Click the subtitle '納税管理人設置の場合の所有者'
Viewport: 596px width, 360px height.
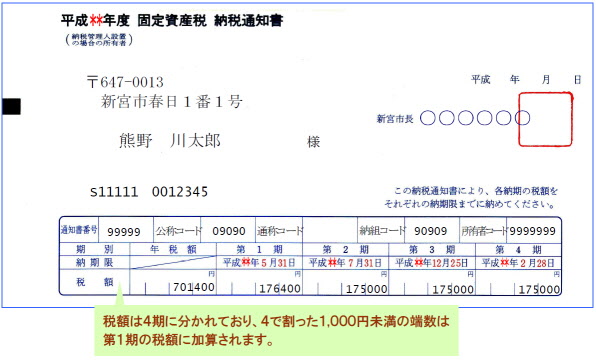(99, 40)
